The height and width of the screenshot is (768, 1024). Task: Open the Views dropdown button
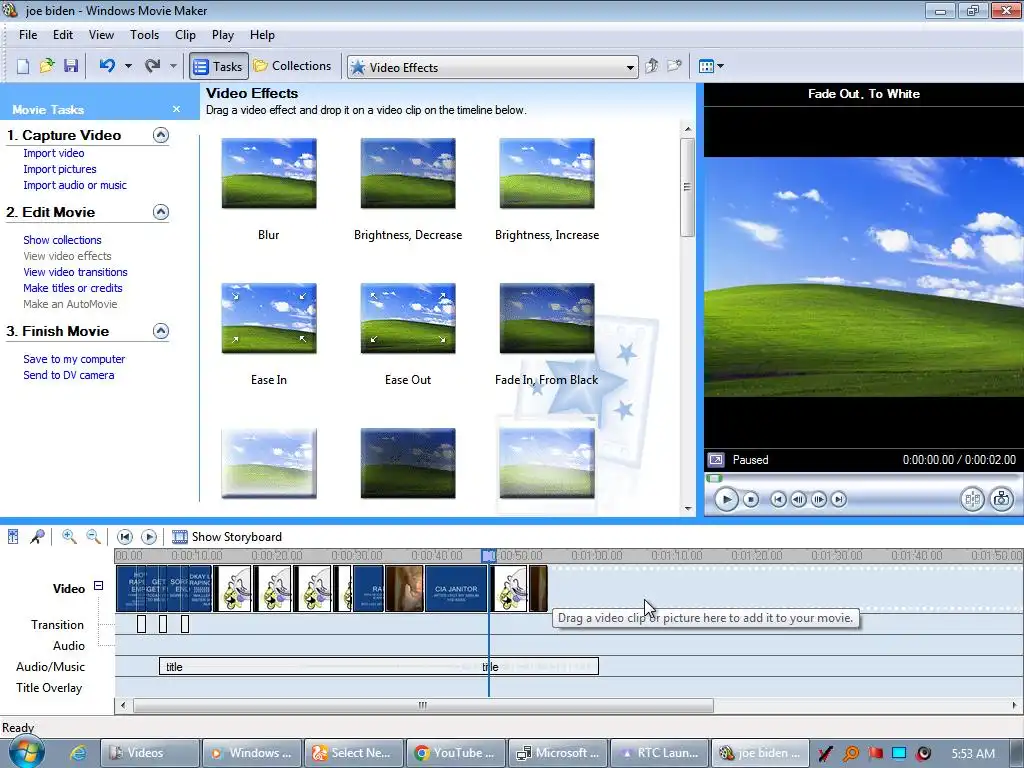coord(711,66)
